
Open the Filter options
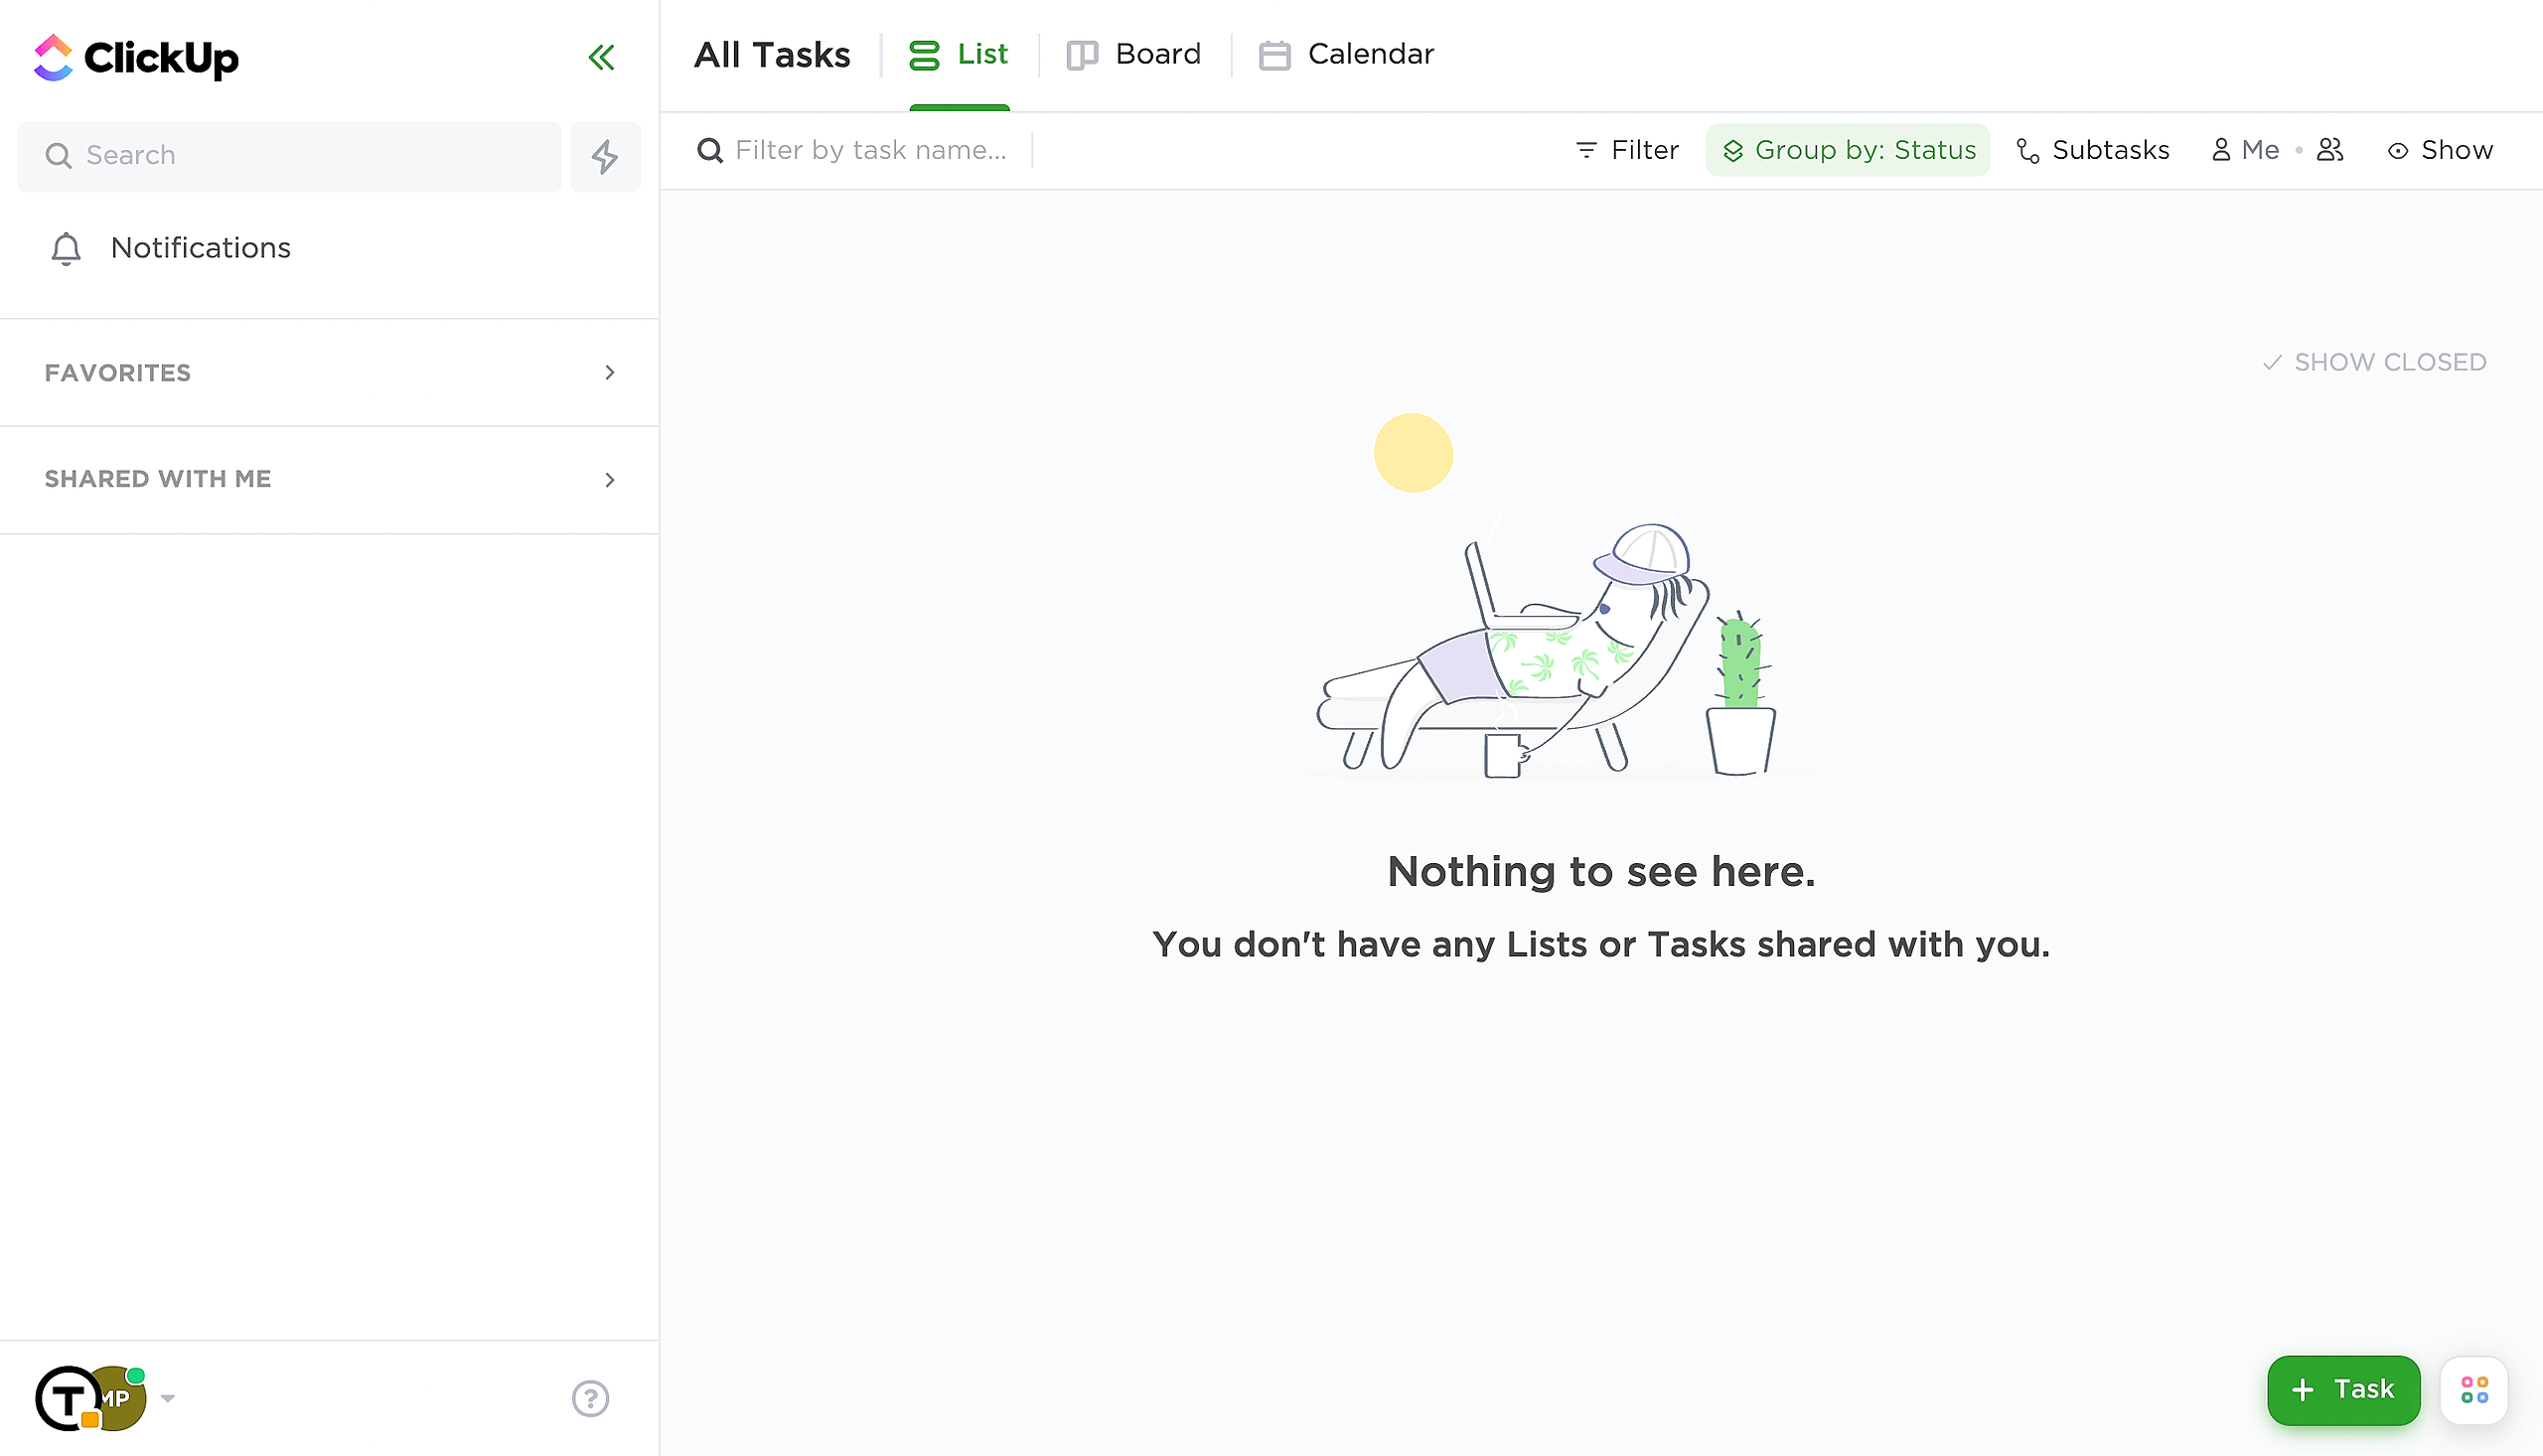[1627, 150]
